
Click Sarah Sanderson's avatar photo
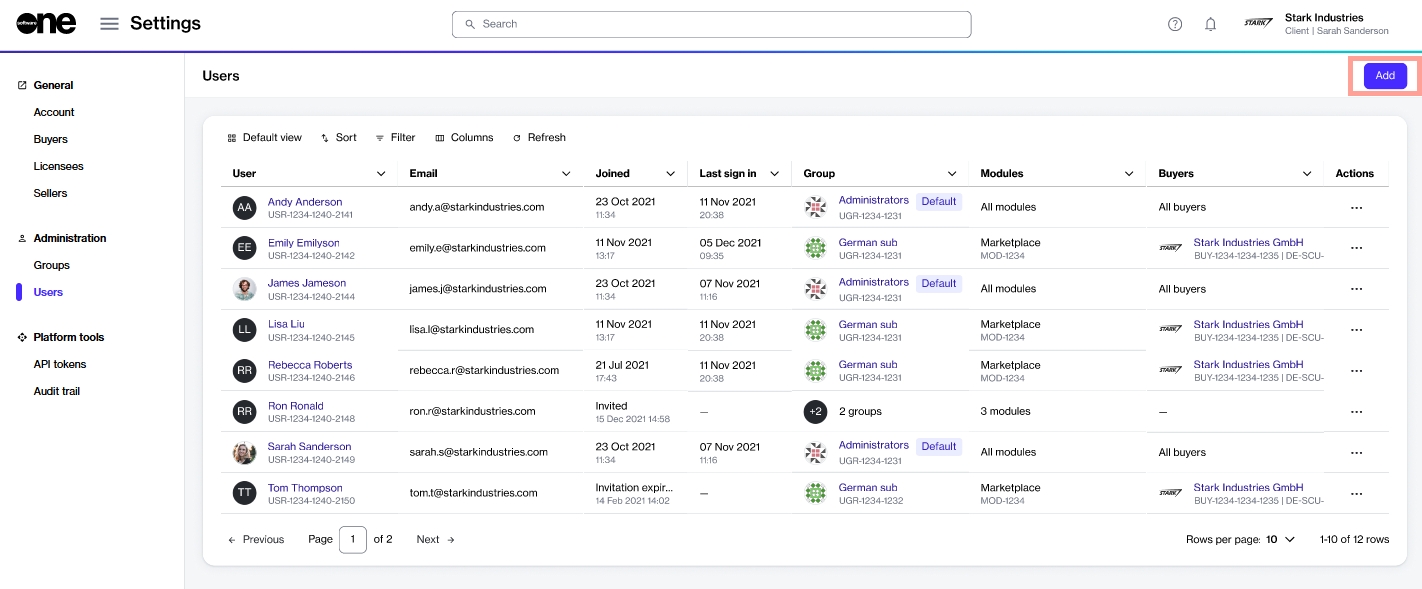coord(244,453)
